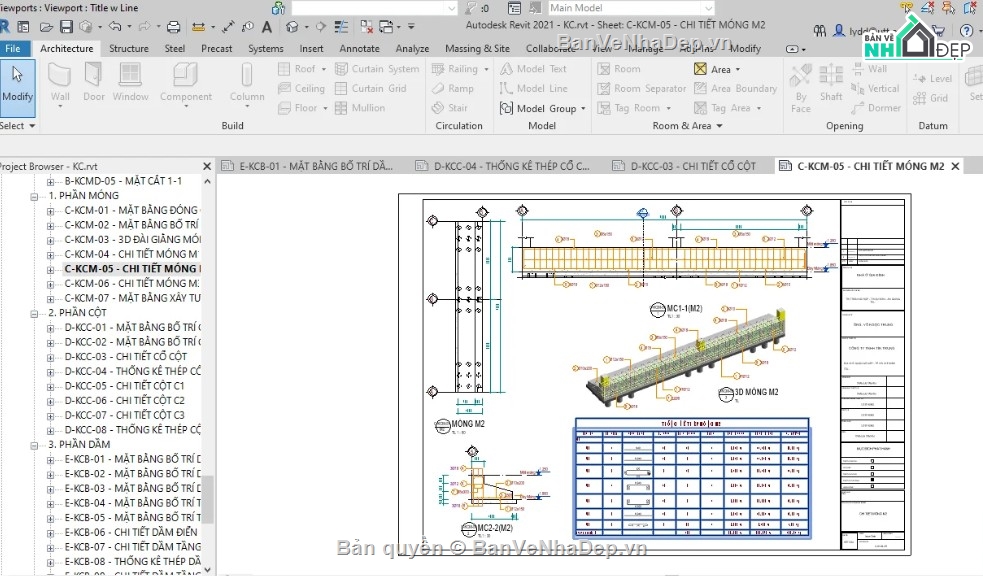
Task: Switch to the Annotate ribbon tab
Action: point(359,48)
